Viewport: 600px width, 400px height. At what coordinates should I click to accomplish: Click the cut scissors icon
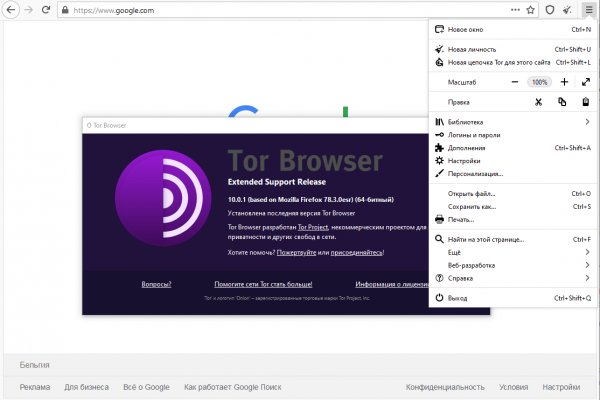[x=537, y=102]
